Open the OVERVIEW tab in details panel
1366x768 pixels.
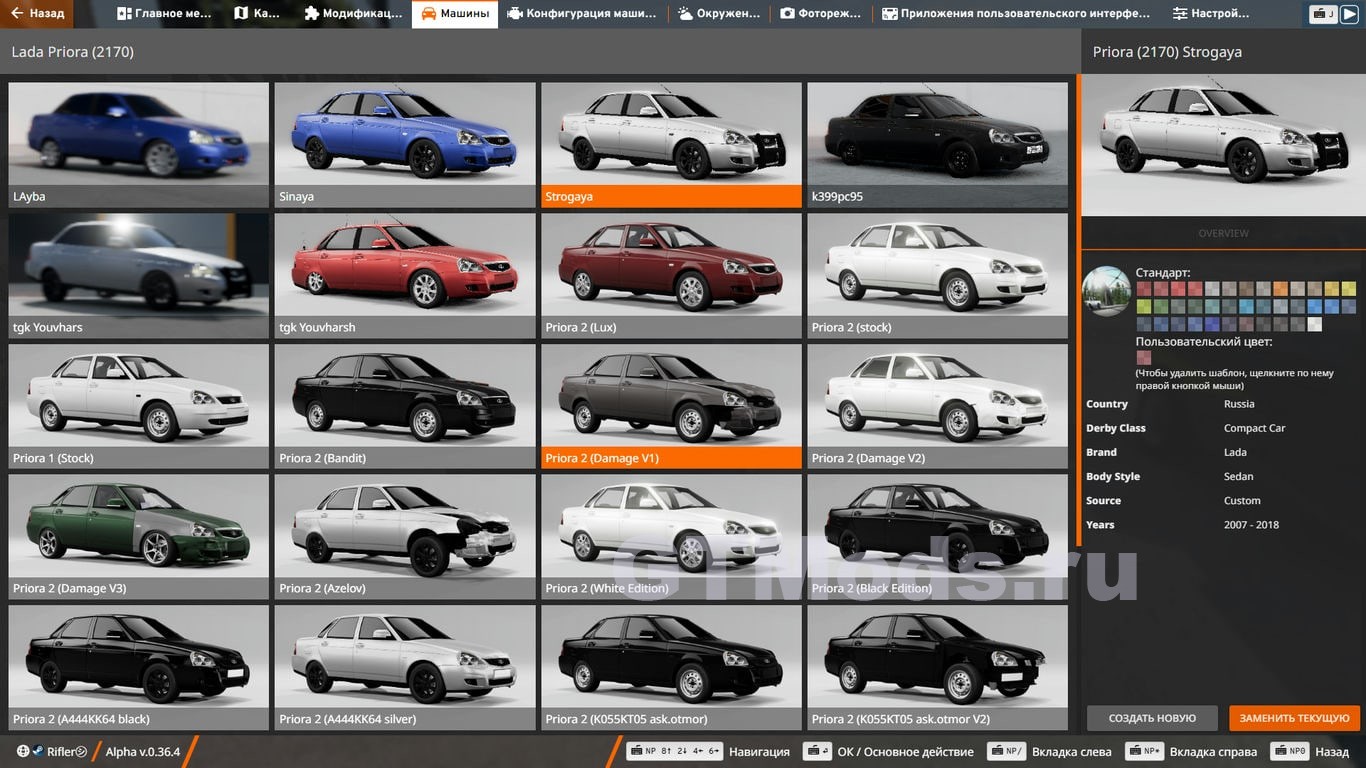(x=1223, y=233)
